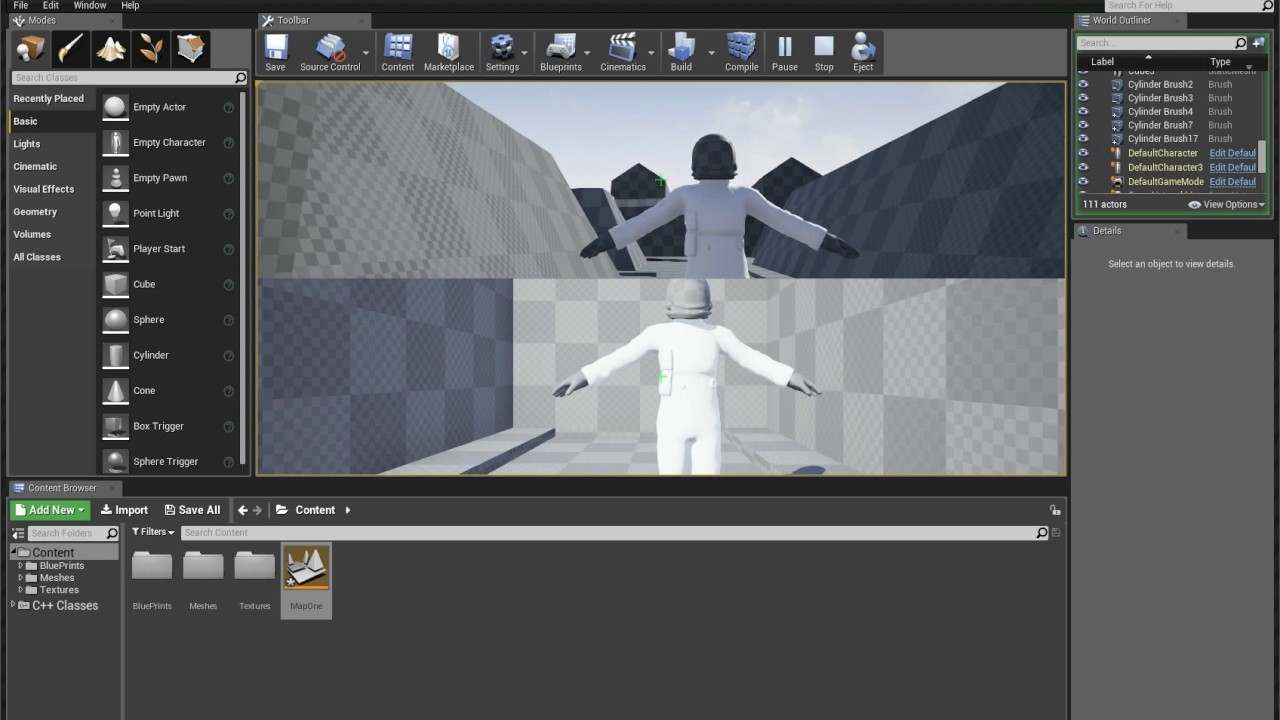This screenshot has width=1280, height=720.
Task: Open the Help menu
Action: click(x=130, y=6)
